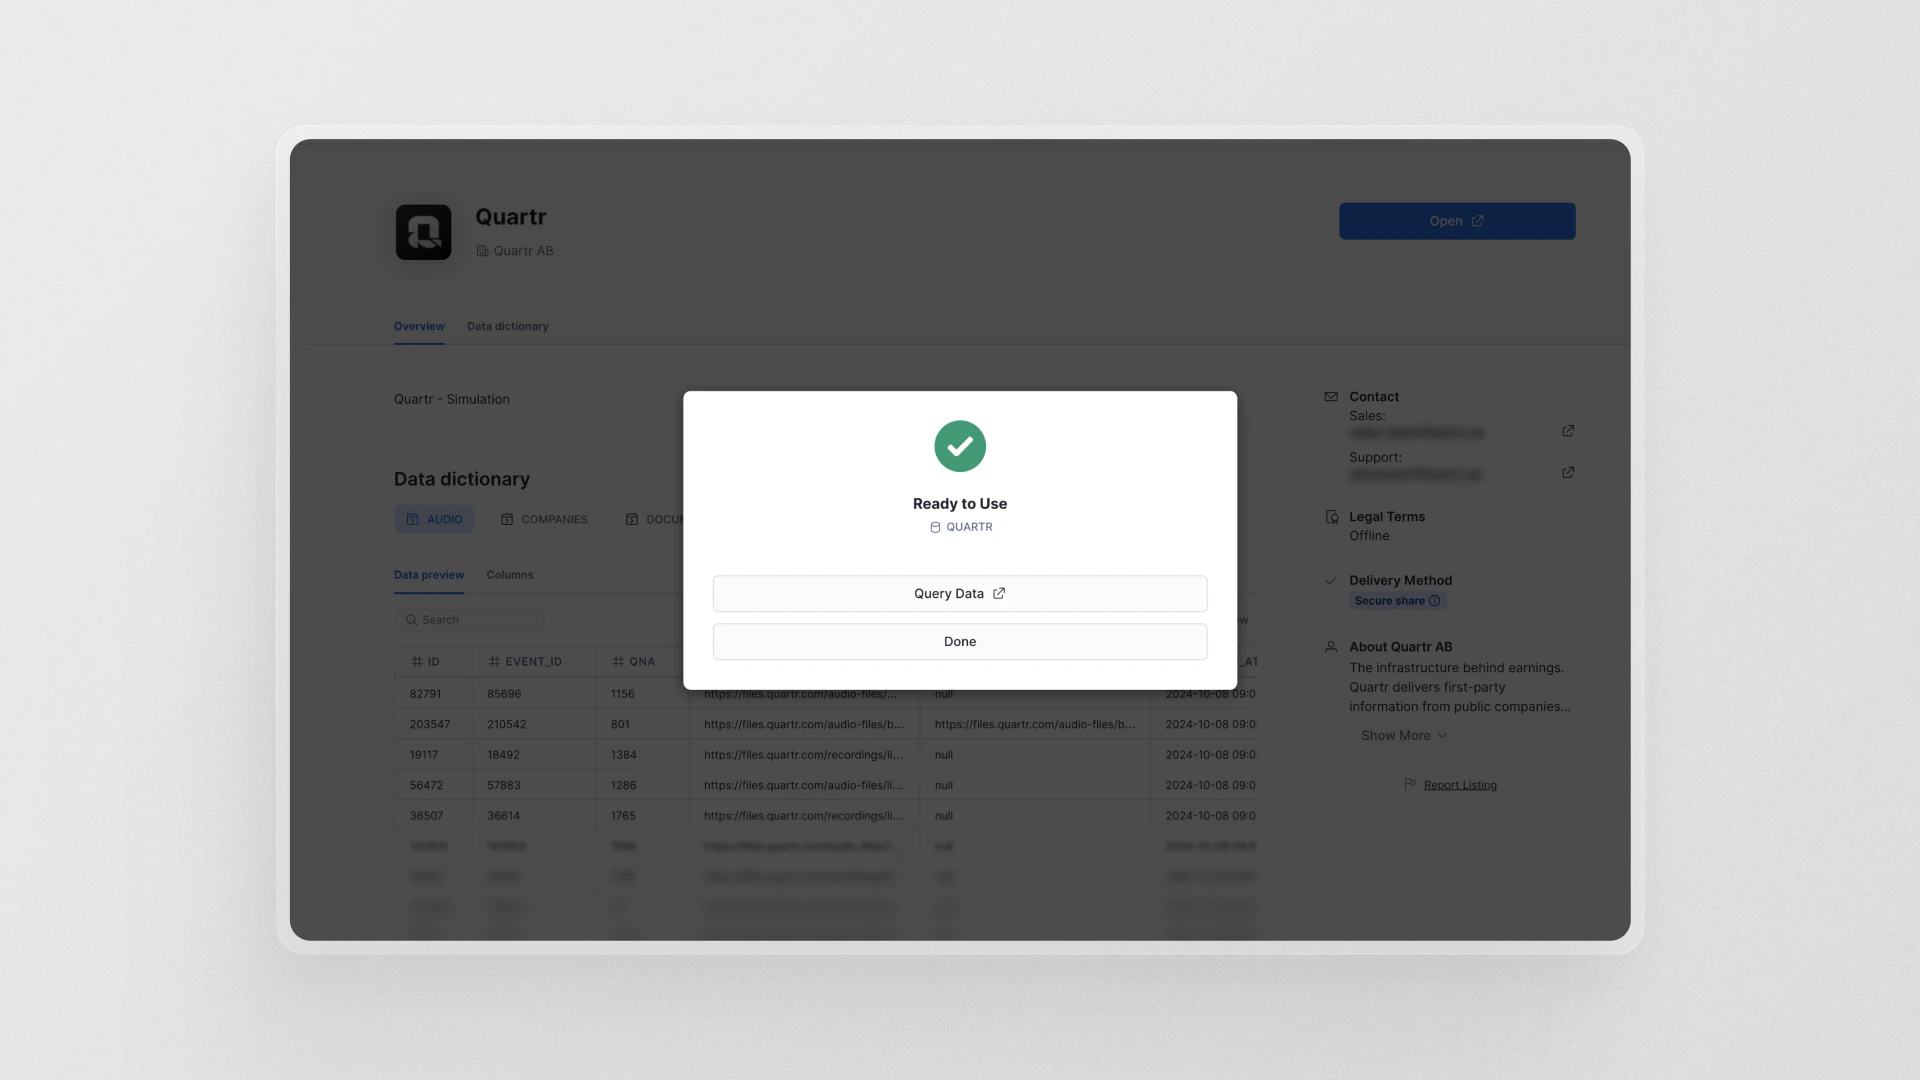Select the AUDIO table chip

click(434, 519)
